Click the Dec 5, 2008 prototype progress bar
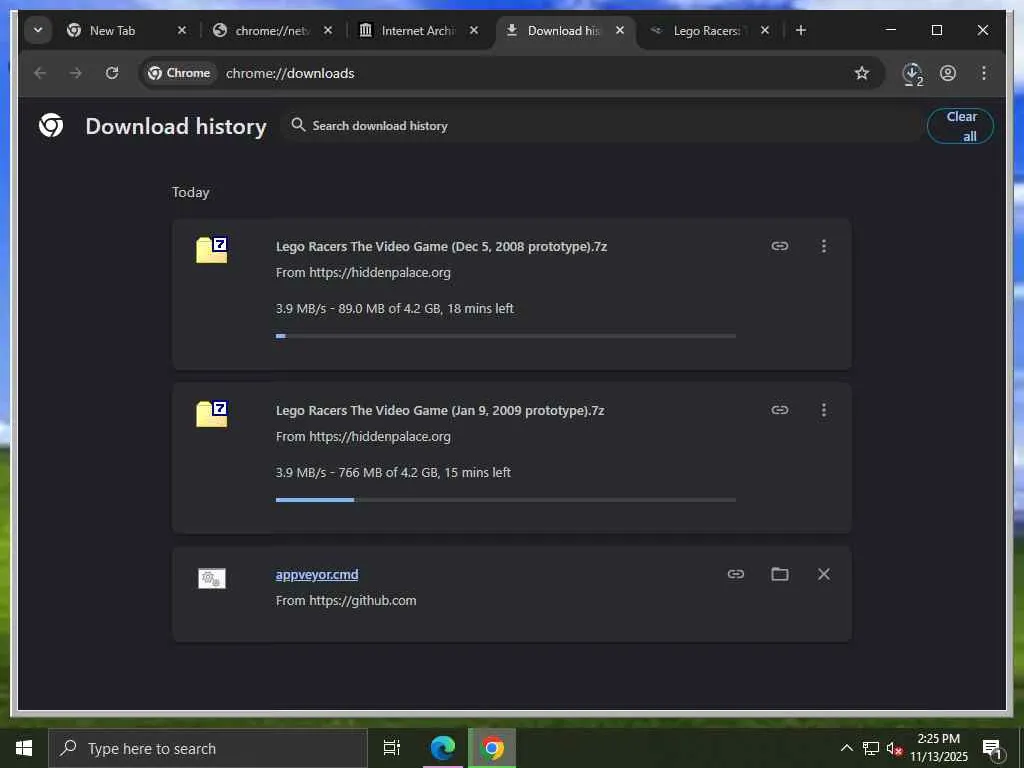Screen dimensions: 1024x768 [505, 336]
